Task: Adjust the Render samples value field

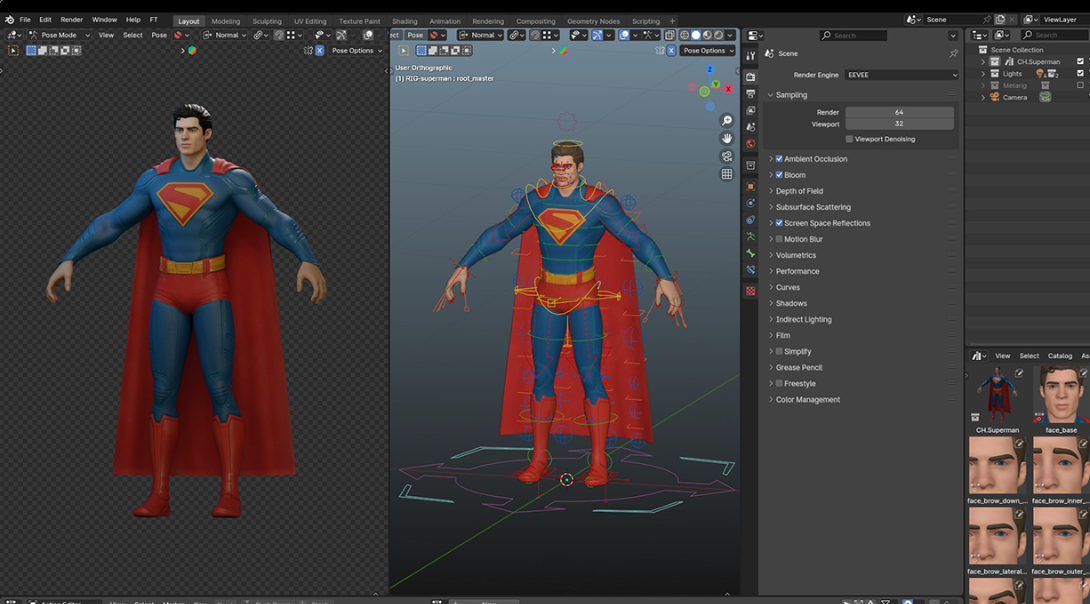Action: [900, 112]
